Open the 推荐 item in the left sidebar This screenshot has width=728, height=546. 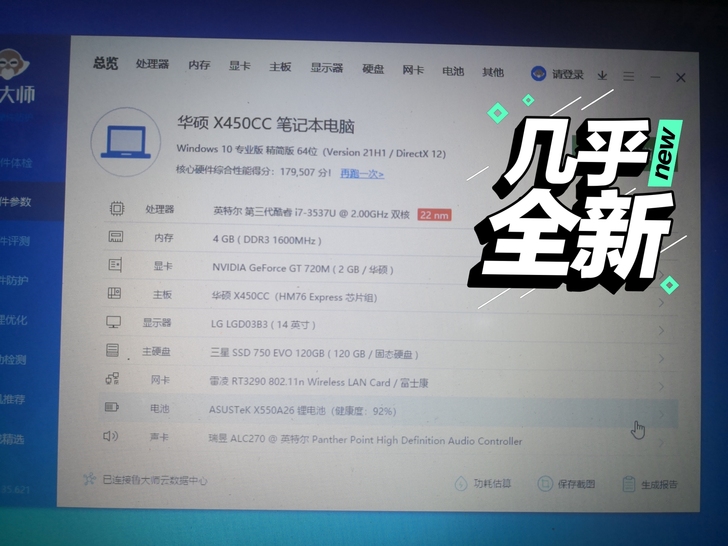point(13,399)
